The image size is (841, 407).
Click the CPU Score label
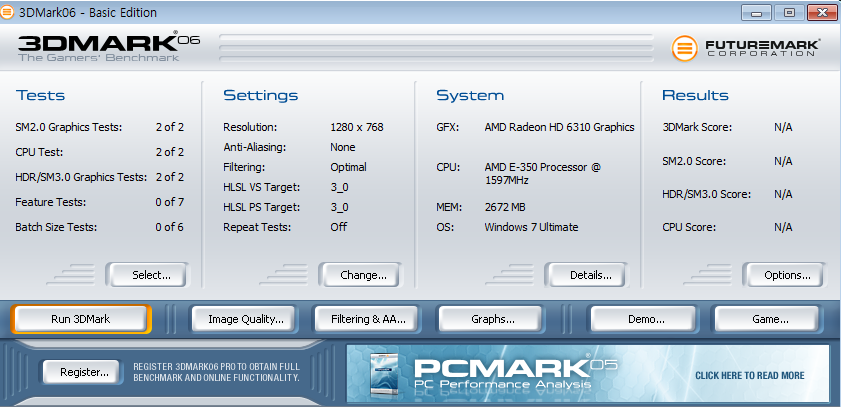click(689, 227)
